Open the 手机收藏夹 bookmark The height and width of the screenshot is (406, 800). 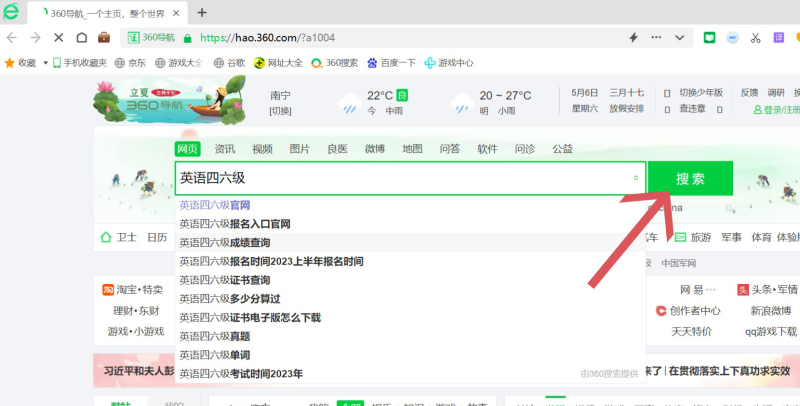80,63
